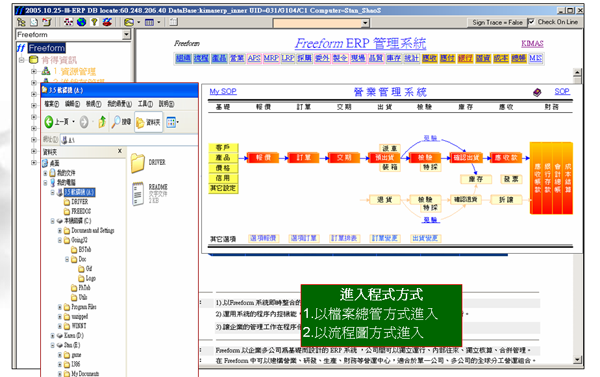Open the Explorer views dropdown button
The image size is (600, 377).
tap(173, 122)
